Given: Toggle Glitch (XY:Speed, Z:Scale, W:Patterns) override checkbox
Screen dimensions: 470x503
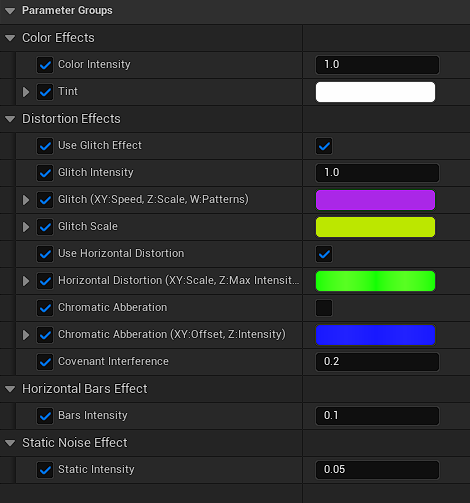Looking at the screenshot, I should click(x=45, y=200).
